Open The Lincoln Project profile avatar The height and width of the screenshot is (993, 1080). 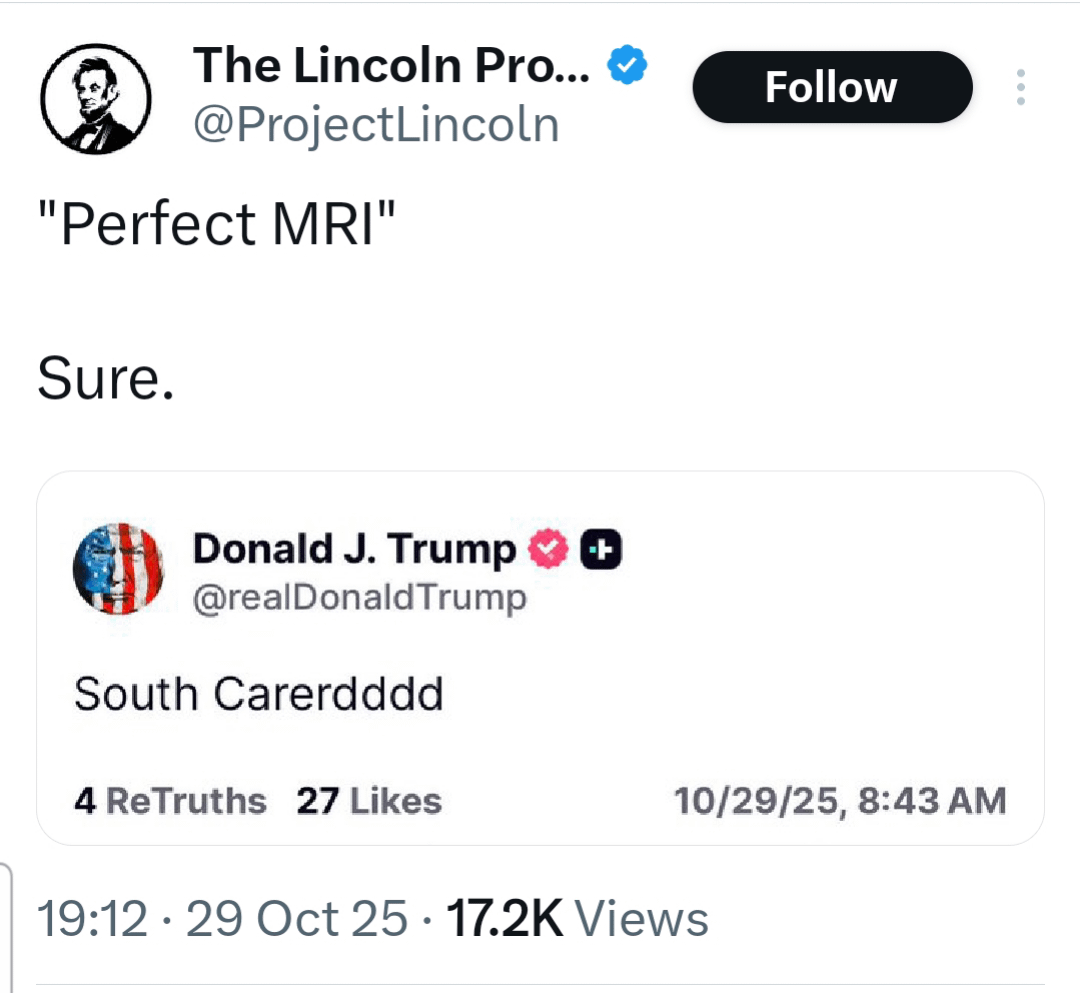point(96,98)
